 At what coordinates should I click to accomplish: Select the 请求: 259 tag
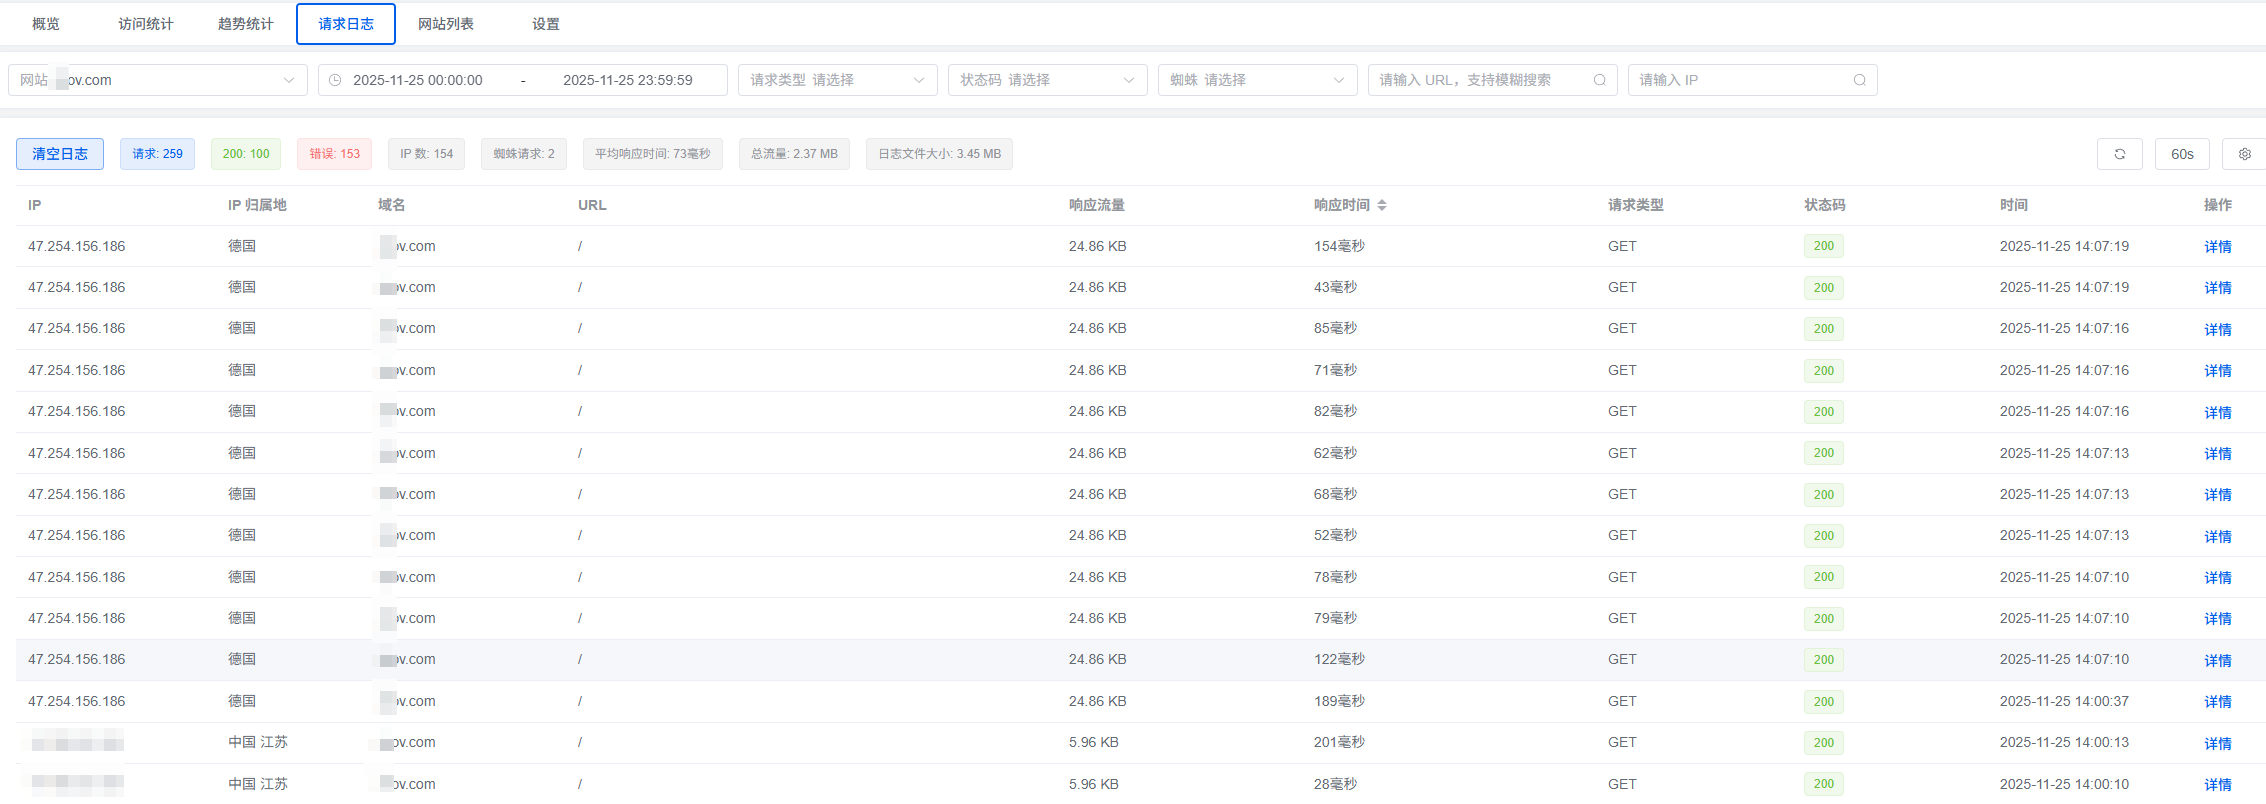(x=157, y=154)
